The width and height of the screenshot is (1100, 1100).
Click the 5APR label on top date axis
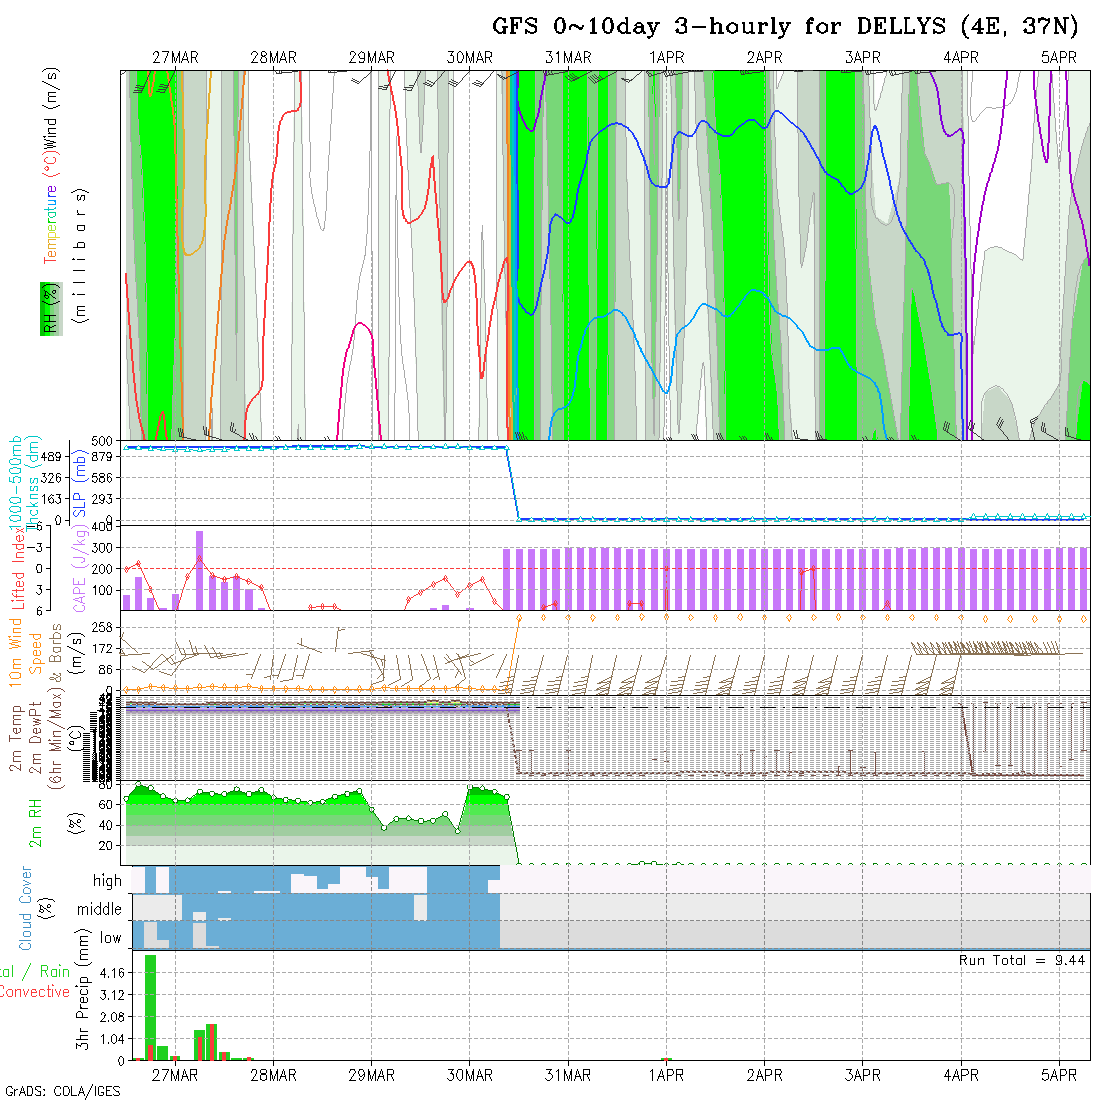(x=1058, y=58)
